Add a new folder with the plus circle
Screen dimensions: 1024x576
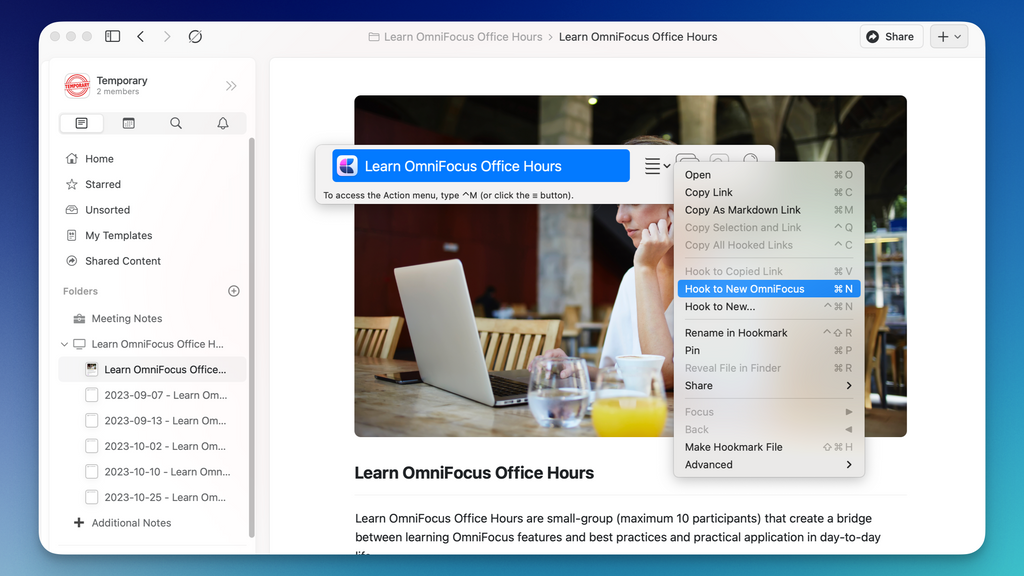coord(234,291)
